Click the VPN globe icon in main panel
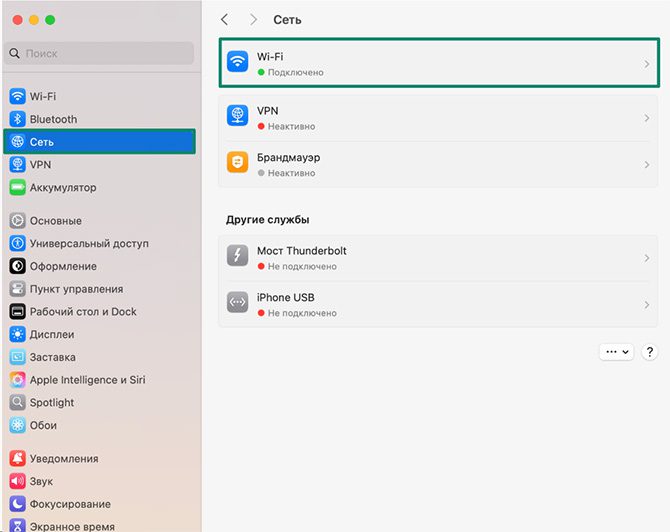This screenshot has height=532, width=670. click(x=238, y=115)
